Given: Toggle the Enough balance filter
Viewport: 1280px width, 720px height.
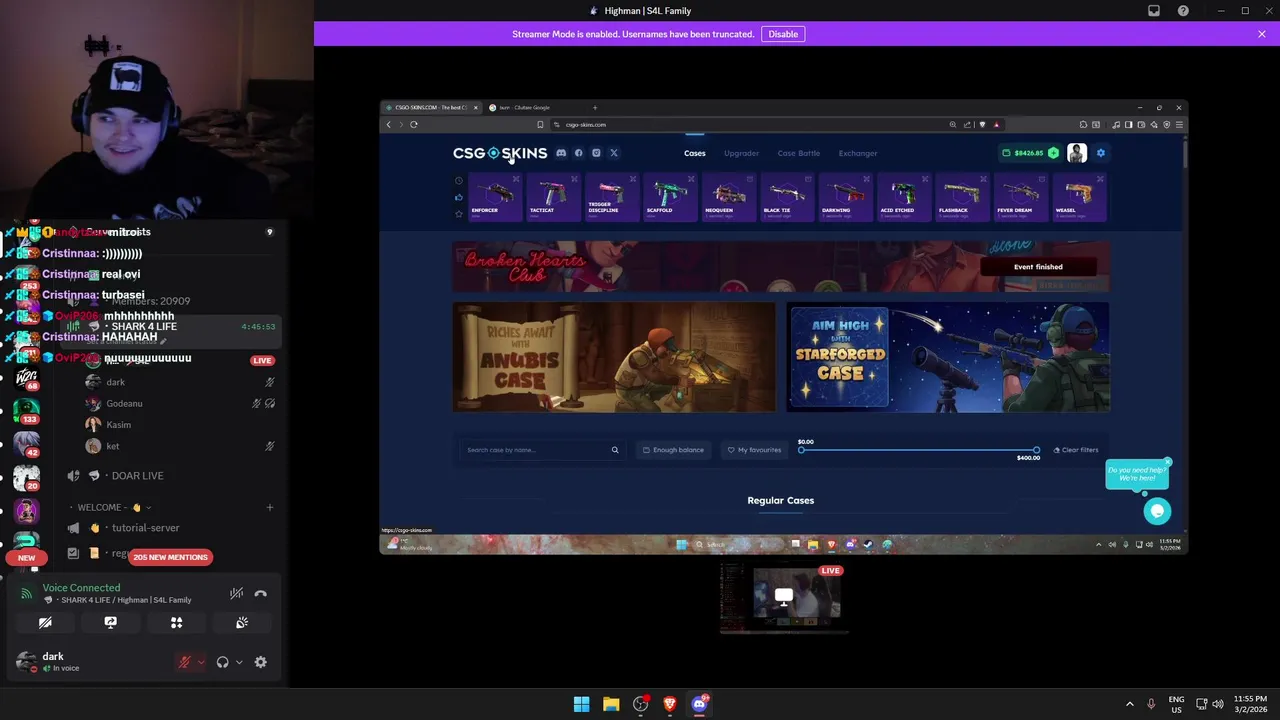Looking at the screenshot, I should click(x=673, y=450).
